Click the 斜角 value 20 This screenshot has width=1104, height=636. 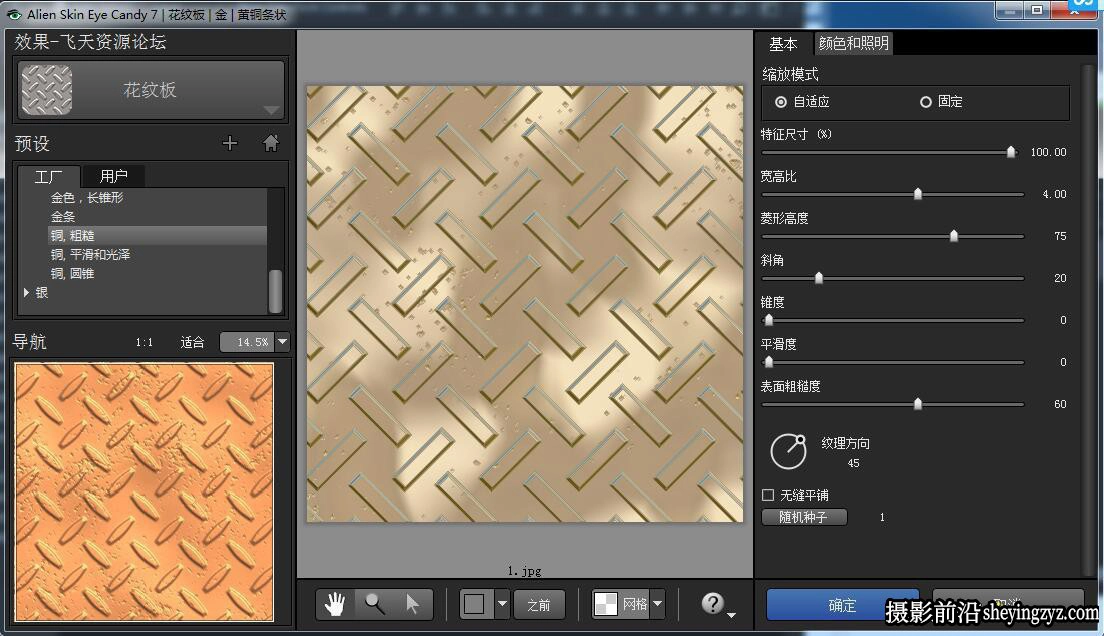point(1060,278)
